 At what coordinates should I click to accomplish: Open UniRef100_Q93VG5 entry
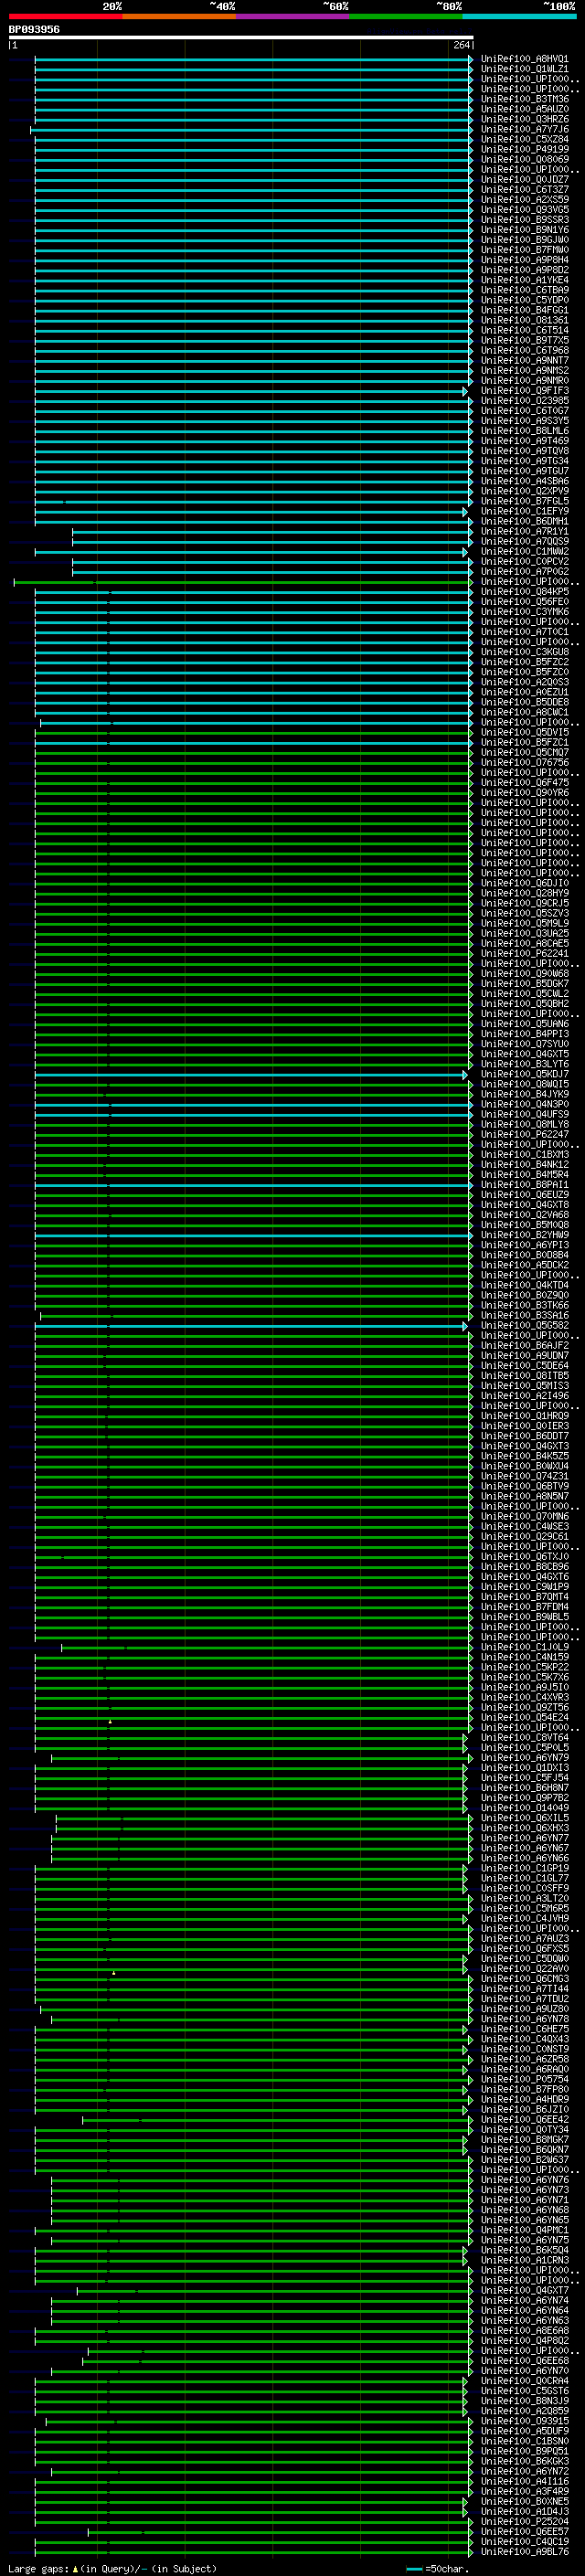[x=525, y=209]
